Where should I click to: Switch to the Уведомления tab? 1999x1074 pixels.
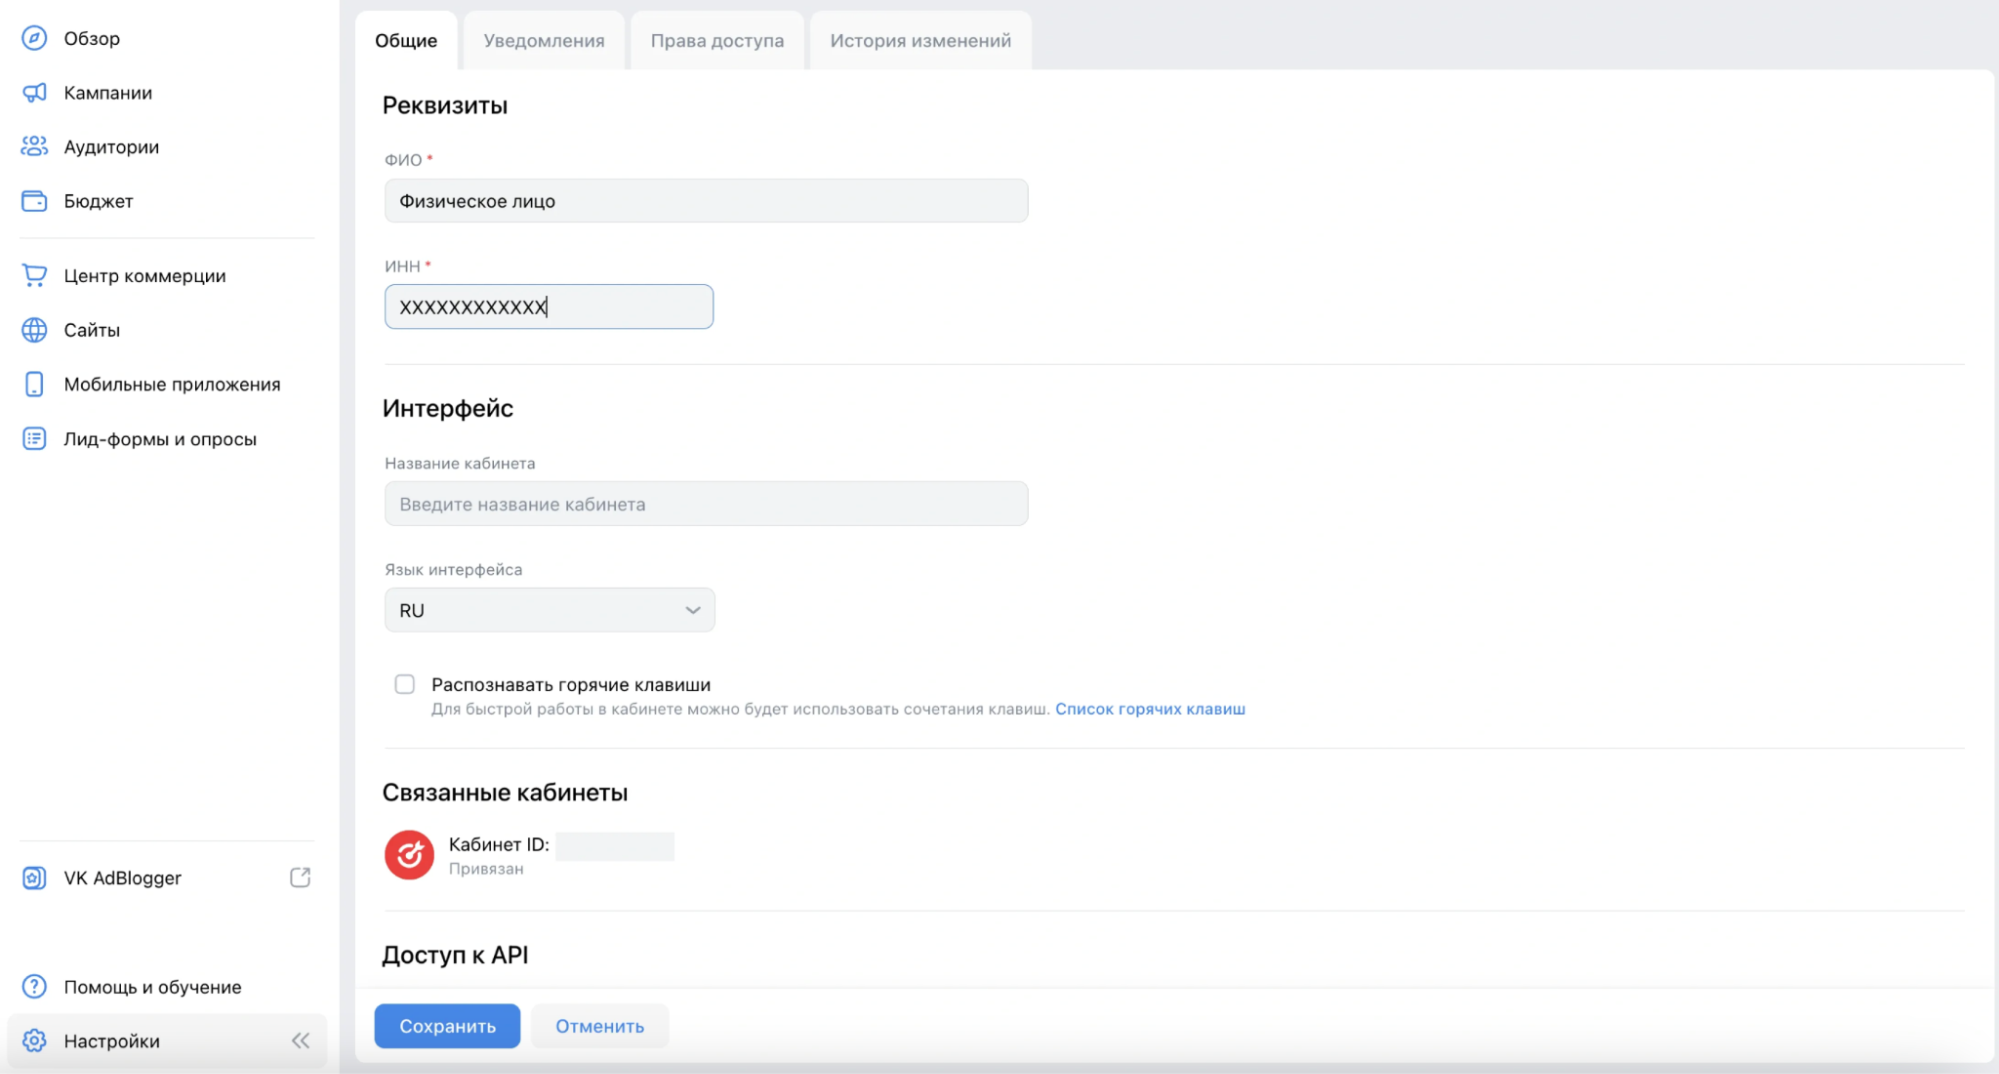point(544,41)
